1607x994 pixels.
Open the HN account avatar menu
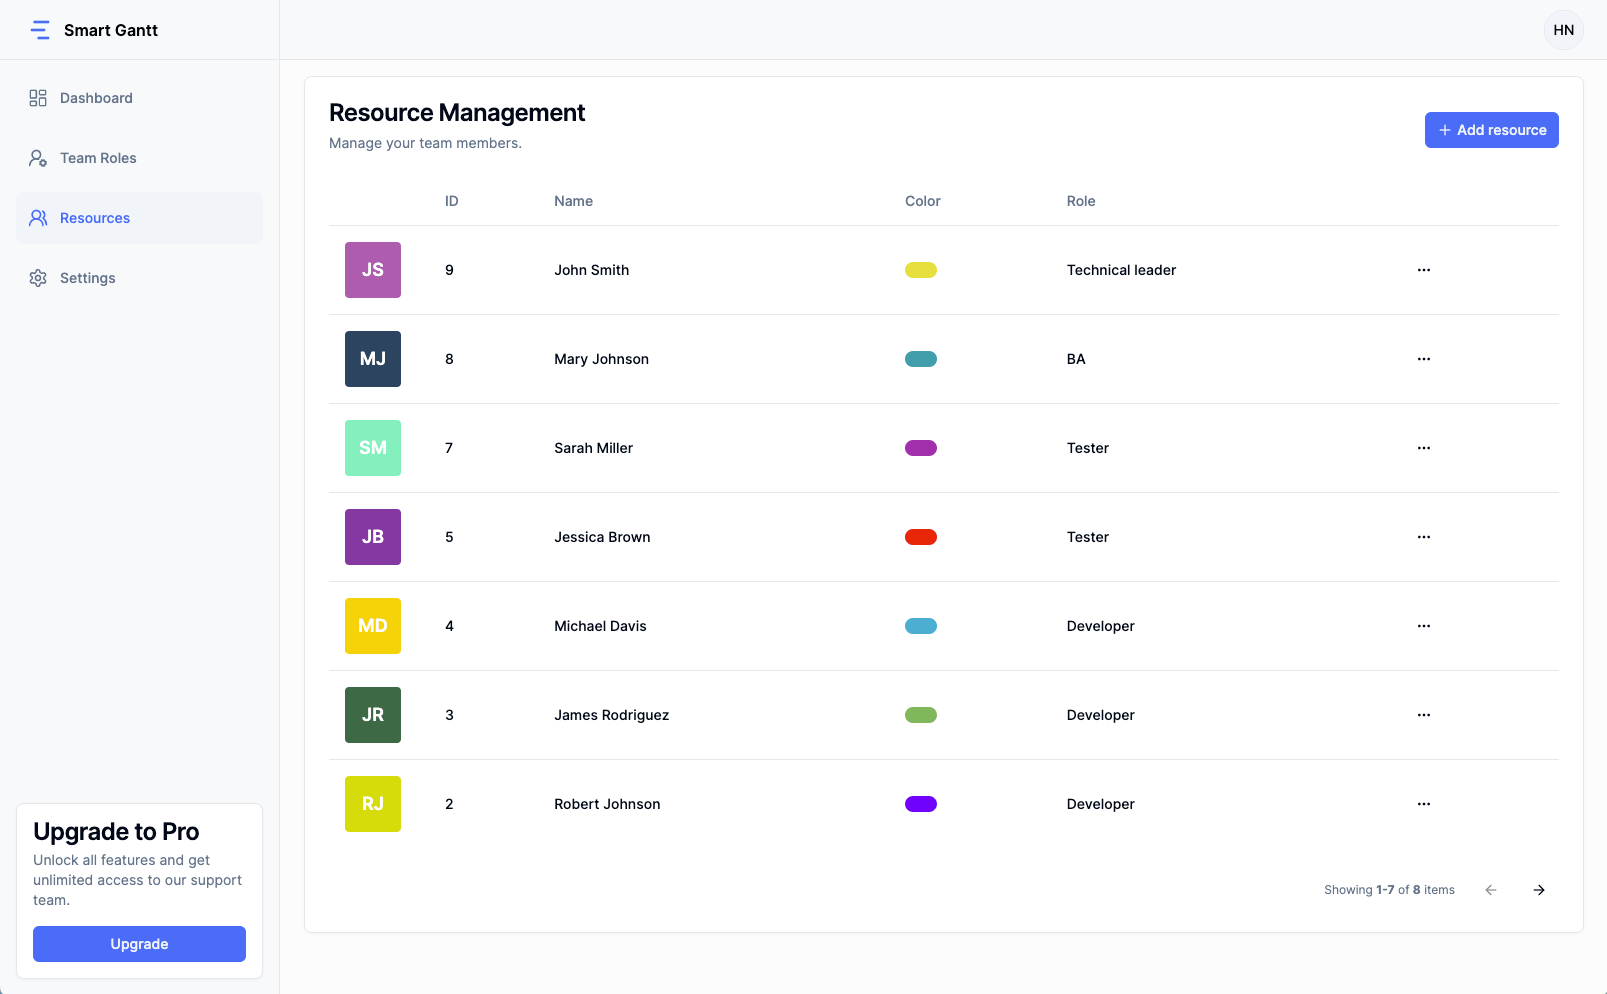point(1562,29)
